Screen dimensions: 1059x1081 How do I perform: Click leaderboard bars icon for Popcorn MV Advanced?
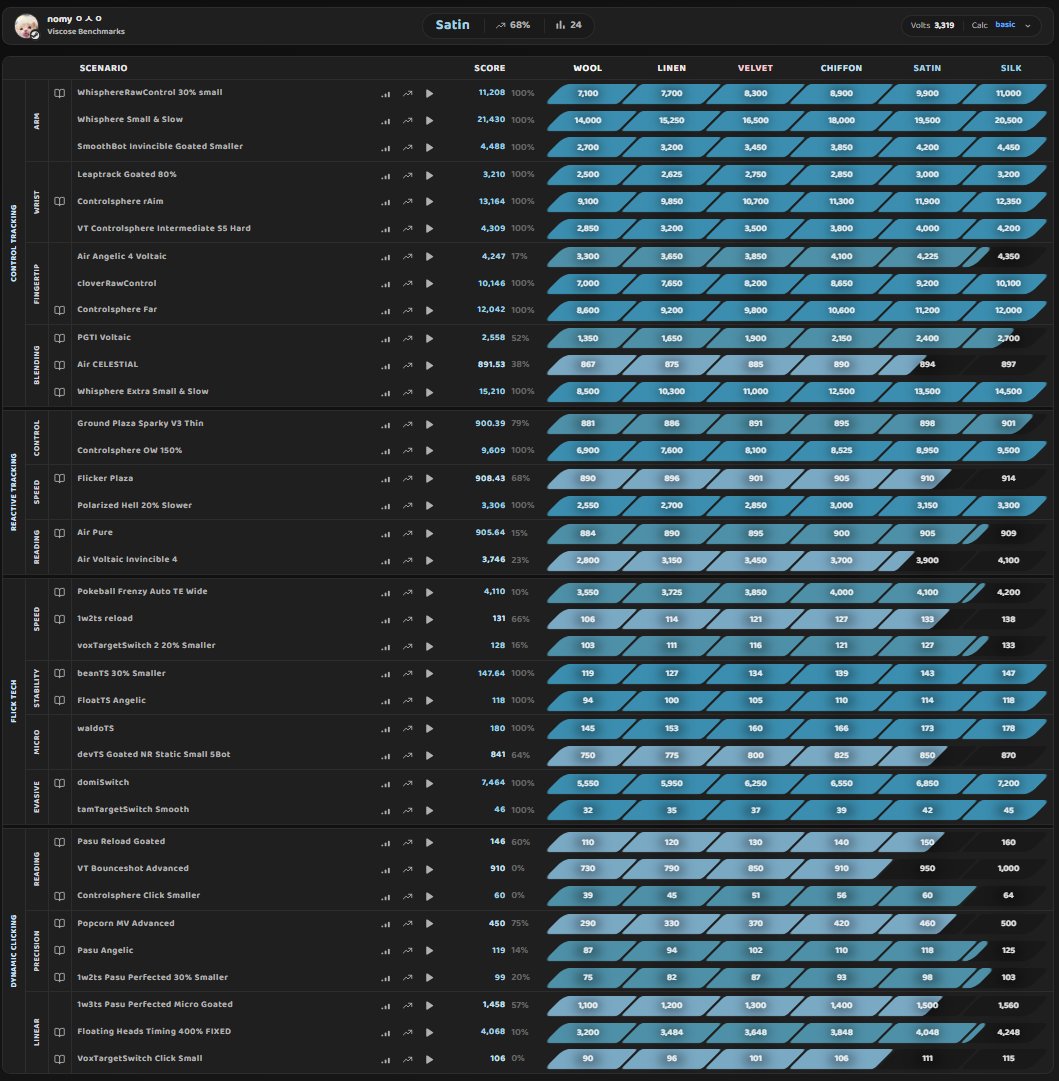(385, 924)
